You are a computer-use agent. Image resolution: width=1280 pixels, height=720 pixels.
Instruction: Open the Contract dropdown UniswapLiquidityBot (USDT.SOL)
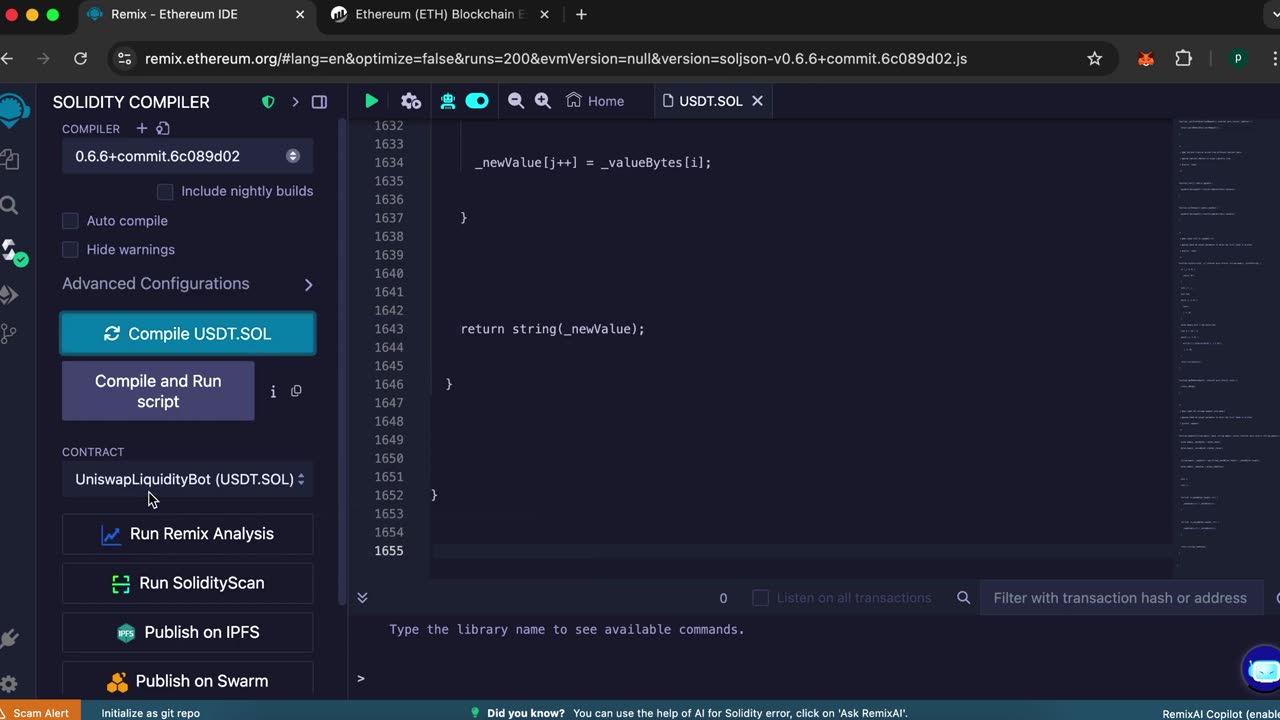tap(187, 479)
